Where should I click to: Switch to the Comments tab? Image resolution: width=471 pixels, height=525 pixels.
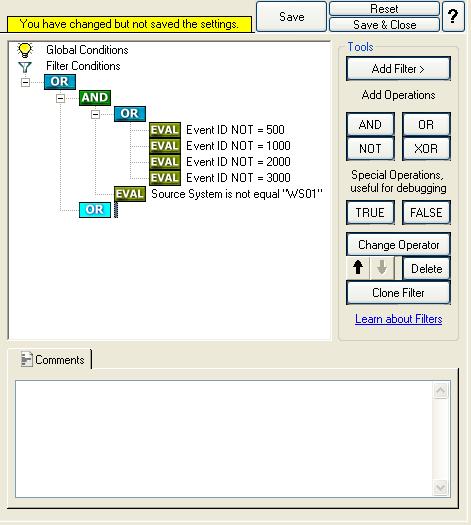point(53,360)
